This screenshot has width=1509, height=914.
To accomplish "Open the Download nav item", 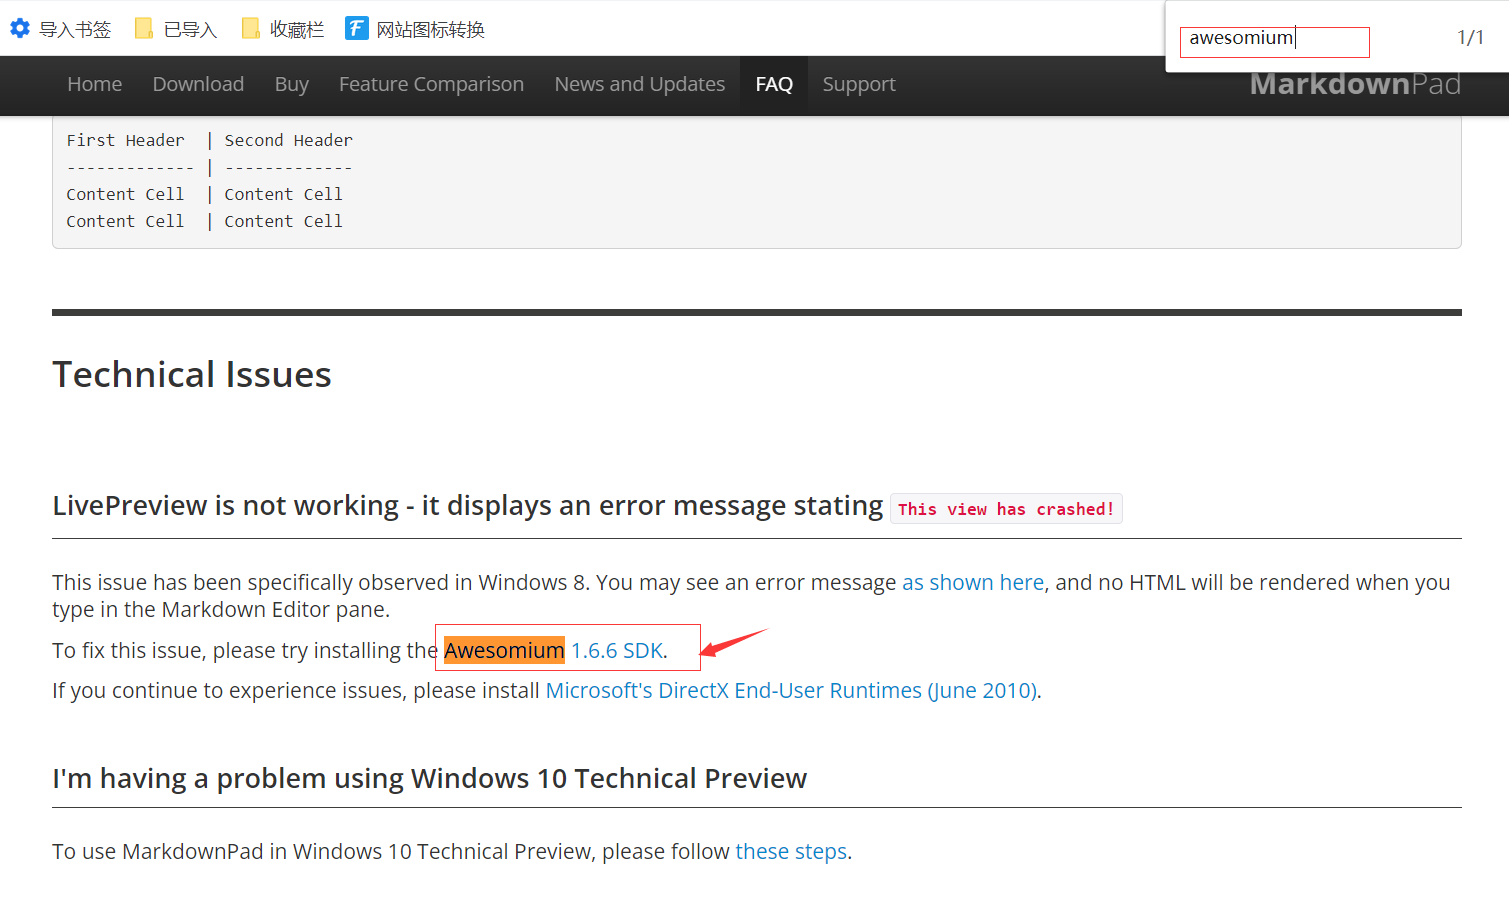I will coord(198,85).
